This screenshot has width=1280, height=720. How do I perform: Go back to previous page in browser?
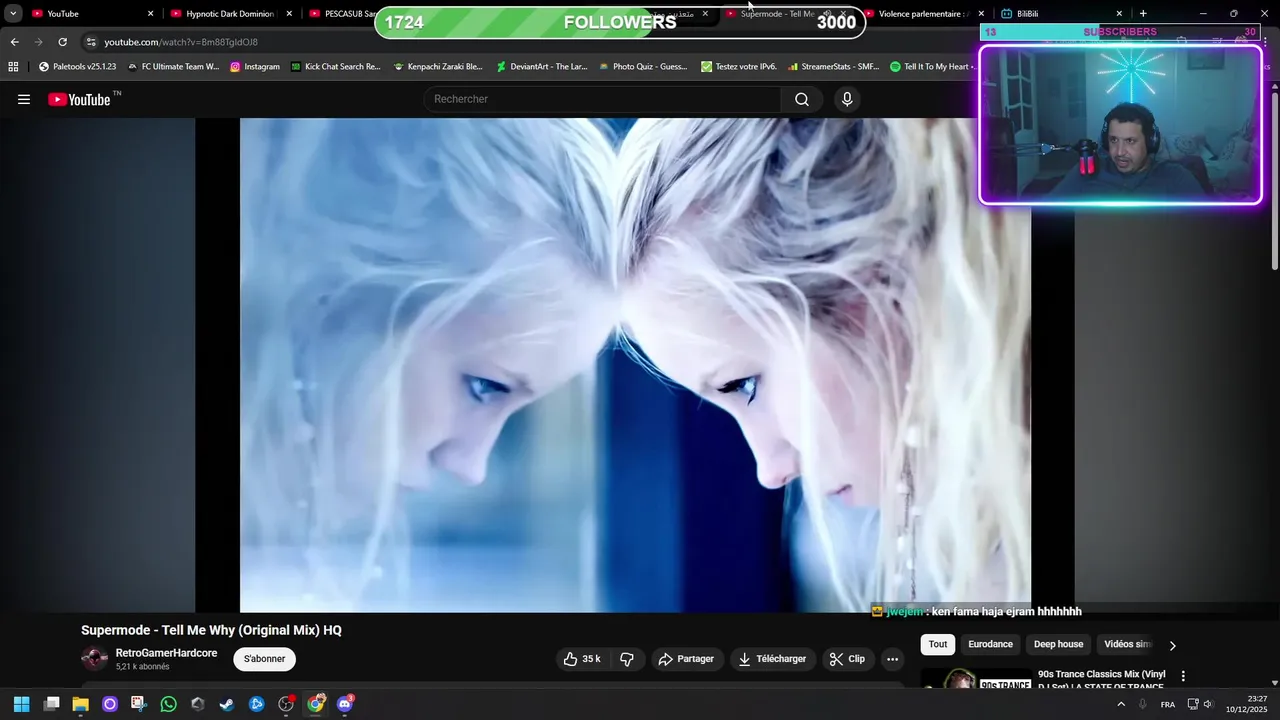(14, 42)
